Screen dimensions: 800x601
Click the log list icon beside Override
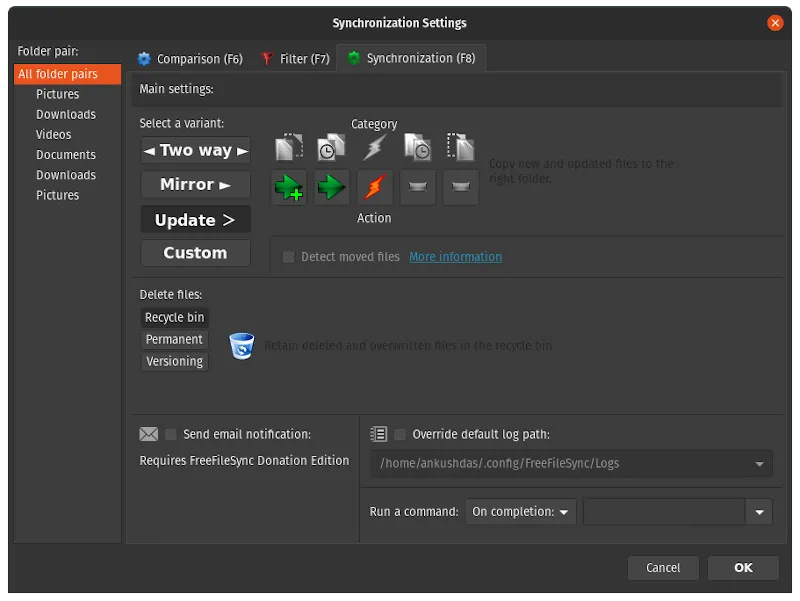(378, 434)
